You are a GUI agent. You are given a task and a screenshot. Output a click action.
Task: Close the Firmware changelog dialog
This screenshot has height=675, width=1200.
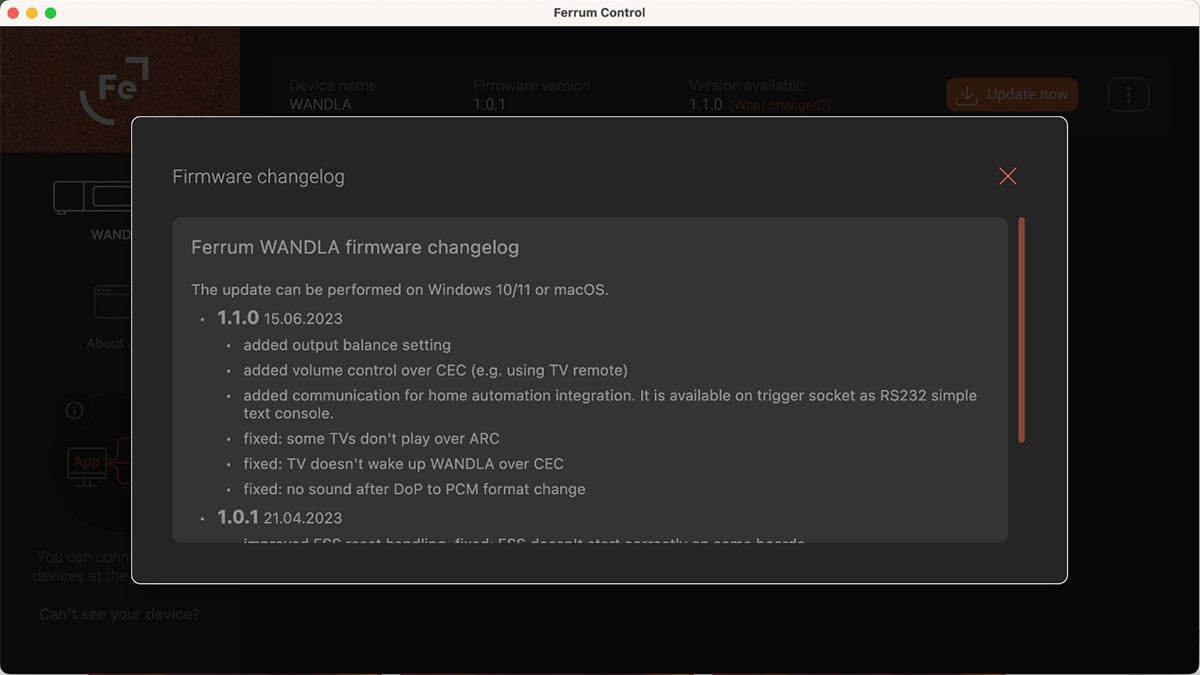1007,176
